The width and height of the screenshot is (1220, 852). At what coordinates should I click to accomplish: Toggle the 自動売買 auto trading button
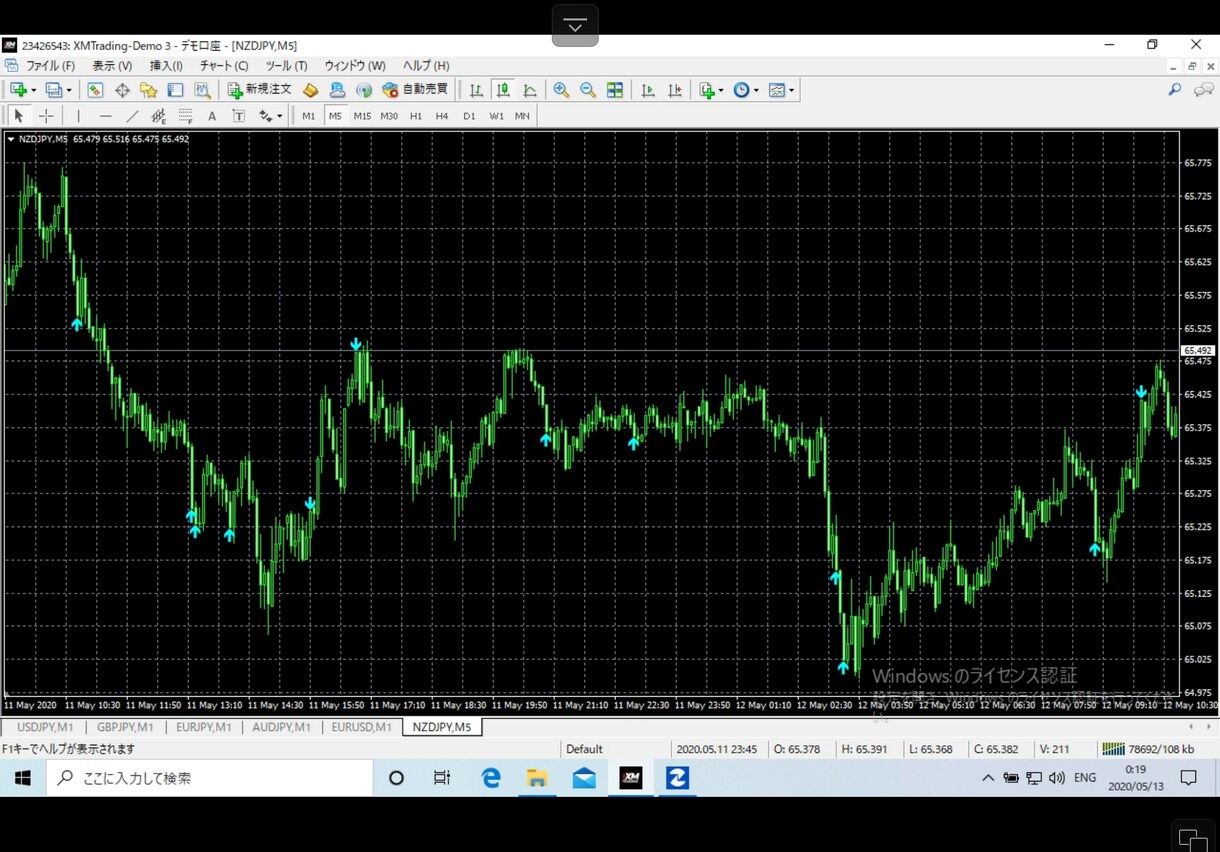[x=415, y=90]
